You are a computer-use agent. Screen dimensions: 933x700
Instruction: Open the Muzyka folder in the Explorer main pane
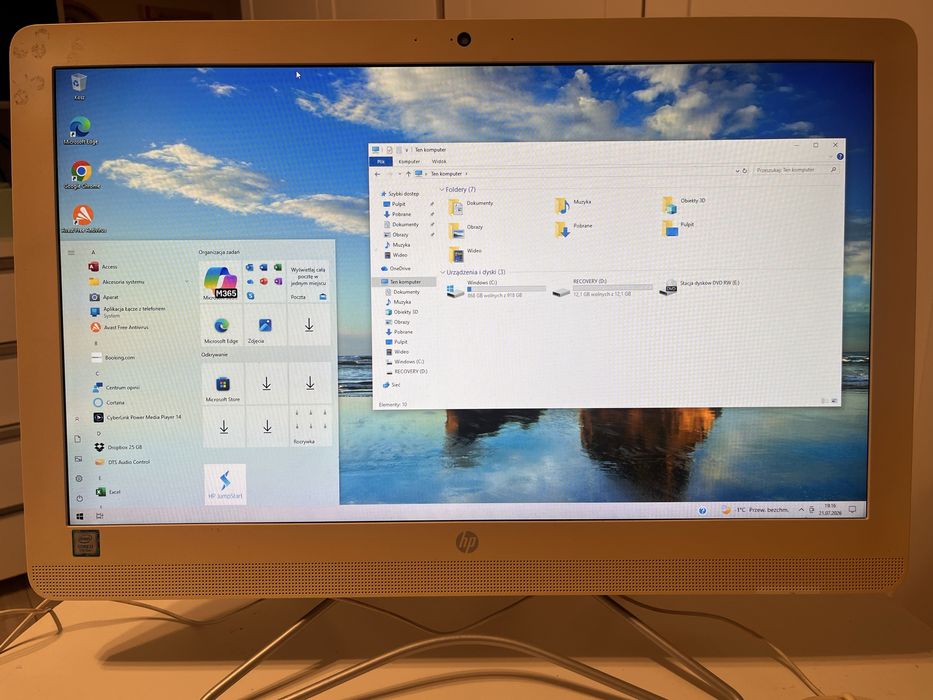[x=572, y=204]
